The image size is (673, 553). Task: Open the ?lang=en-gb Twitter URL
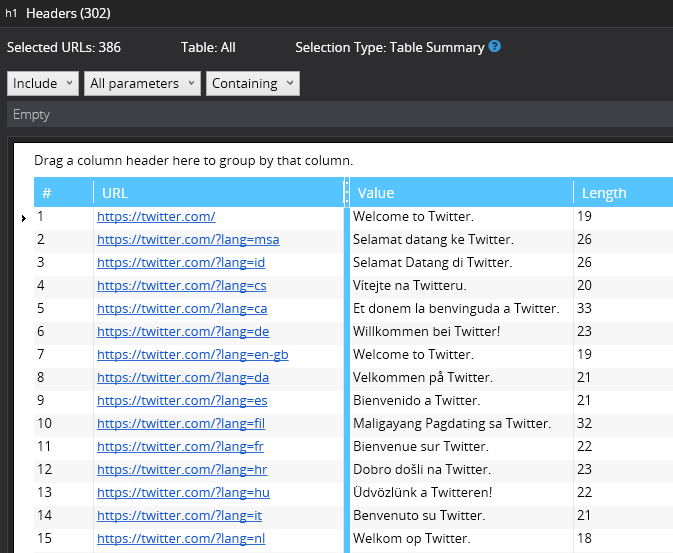click(x=193, y=354)
